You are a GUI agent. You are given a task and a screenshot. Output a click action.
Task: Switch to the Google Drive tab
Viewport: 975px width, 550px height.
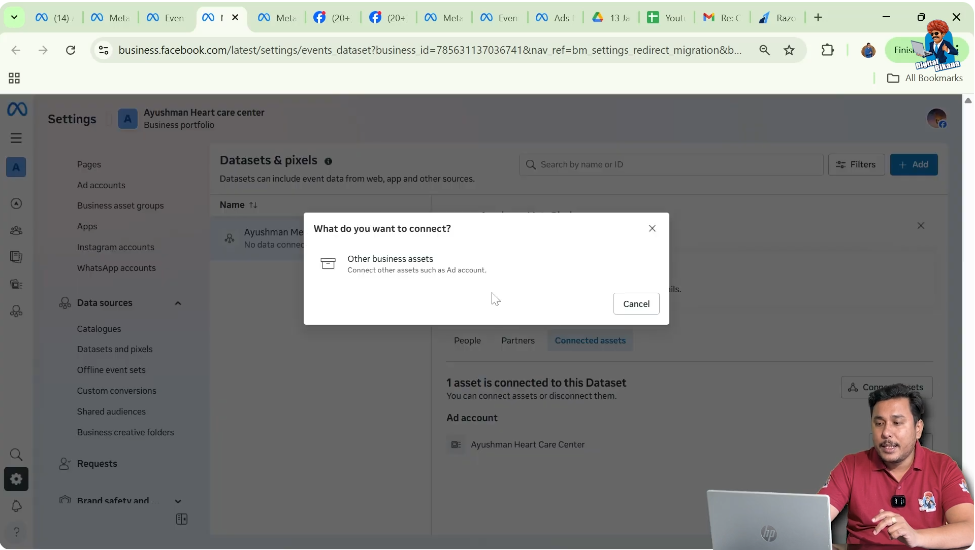611,17
